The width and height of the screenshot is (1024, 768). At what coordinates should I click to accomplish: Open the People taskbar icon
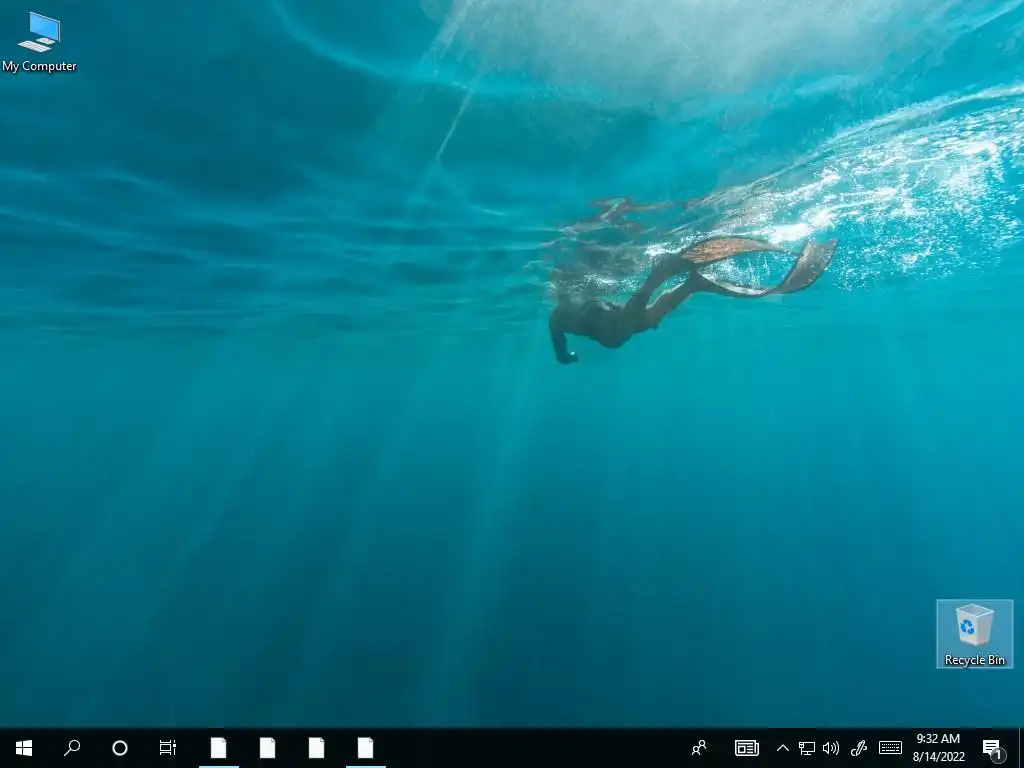(x=699, y=748)
